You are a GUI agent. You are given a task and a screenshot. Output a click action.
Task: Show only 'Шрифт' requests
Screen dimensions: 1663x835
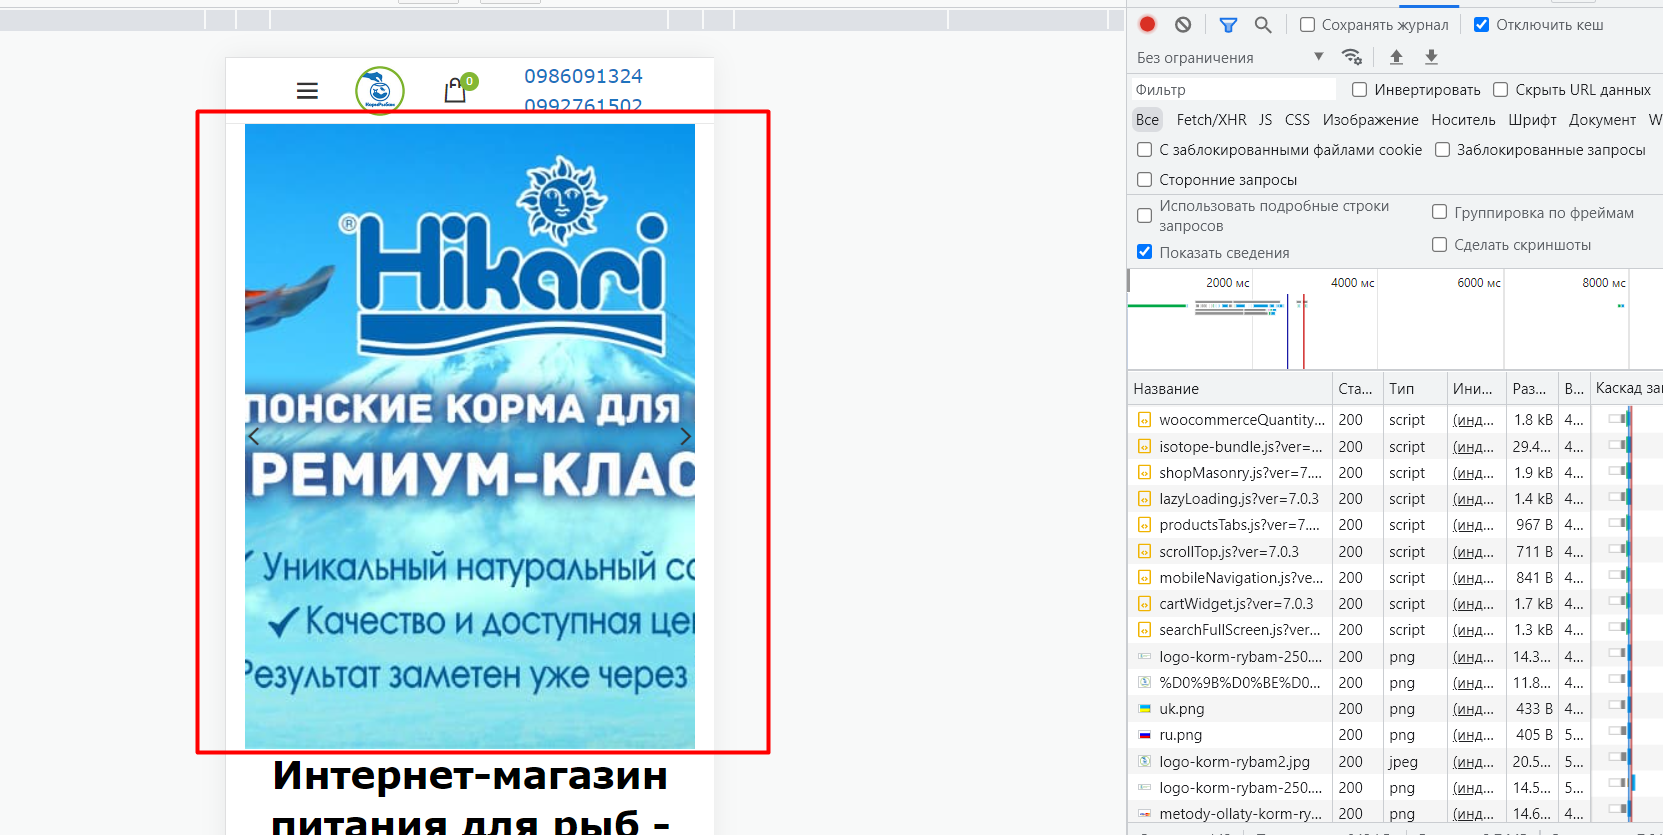(1532, 120)
